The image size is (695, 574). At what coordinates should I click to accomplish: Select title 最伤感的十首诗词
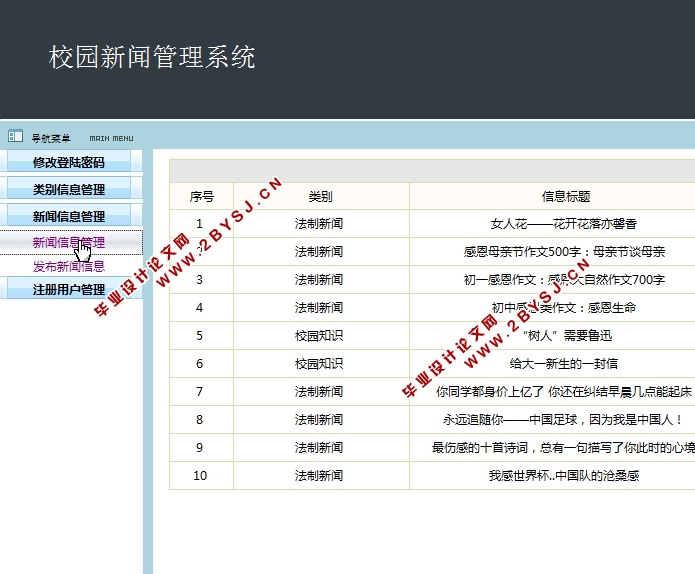480,447
